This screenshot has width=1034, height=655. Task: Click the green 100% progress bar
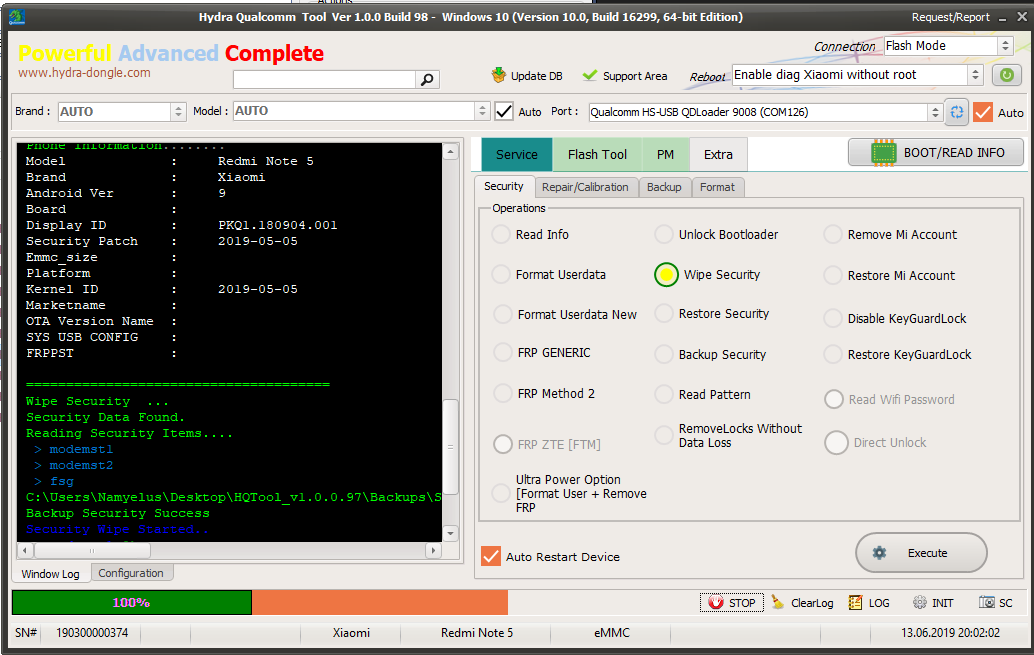pyautogui.click(x=132, y=602)
